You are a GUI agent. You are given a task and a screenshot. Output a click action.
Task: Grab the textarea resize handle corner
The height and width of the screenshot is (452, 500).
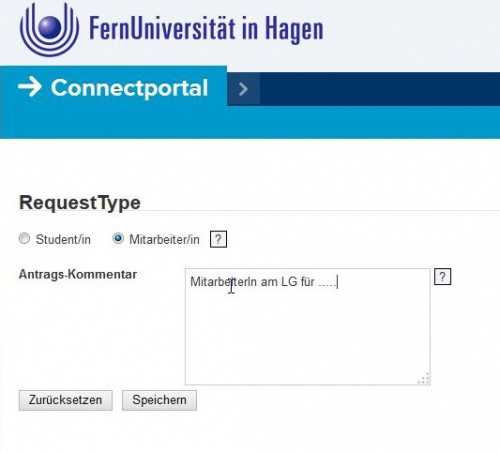tap(424, 379)
